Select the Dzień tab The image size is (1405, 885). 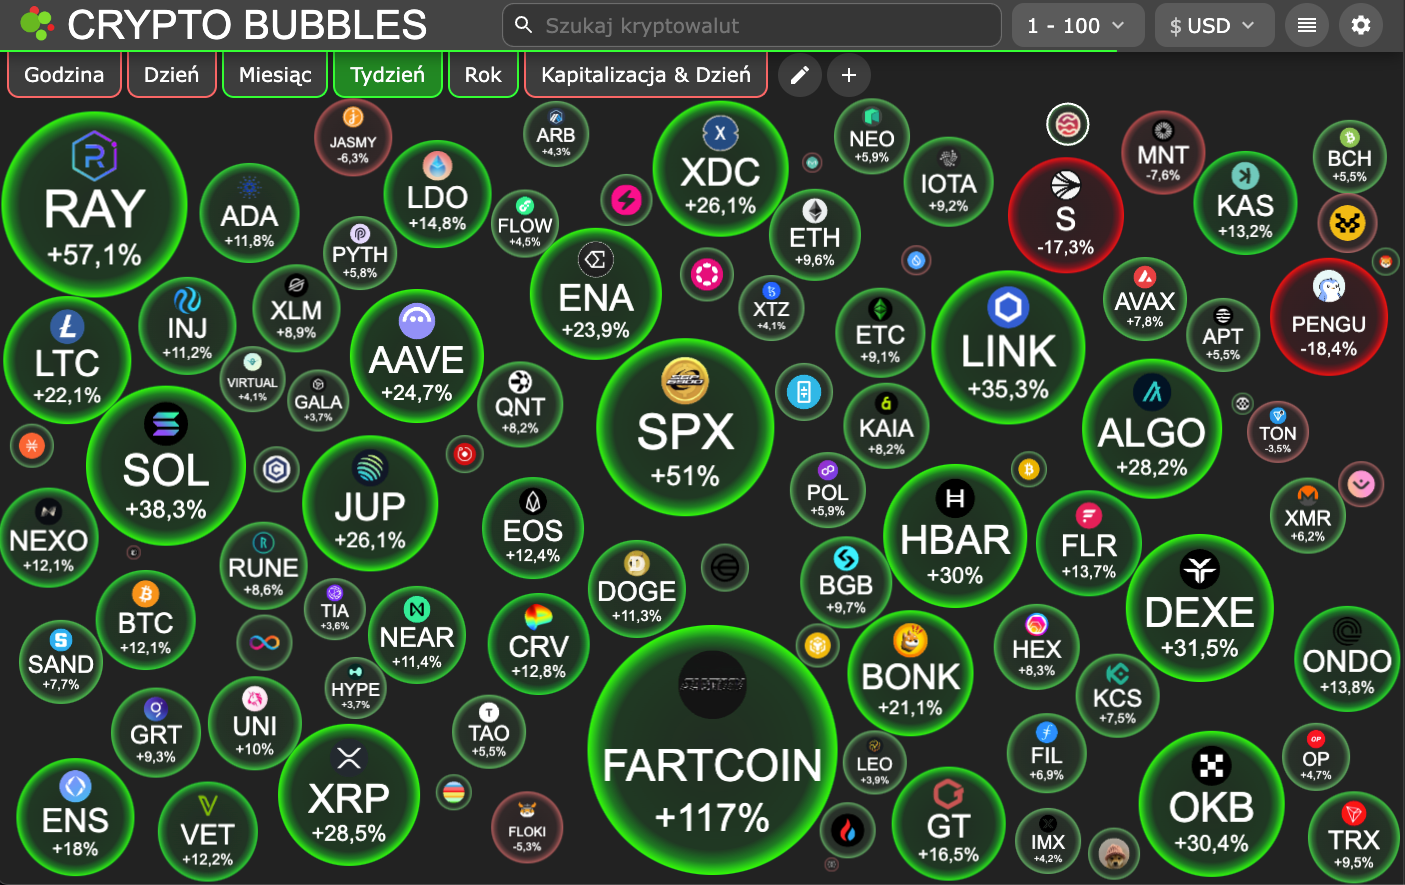[172, 75]
